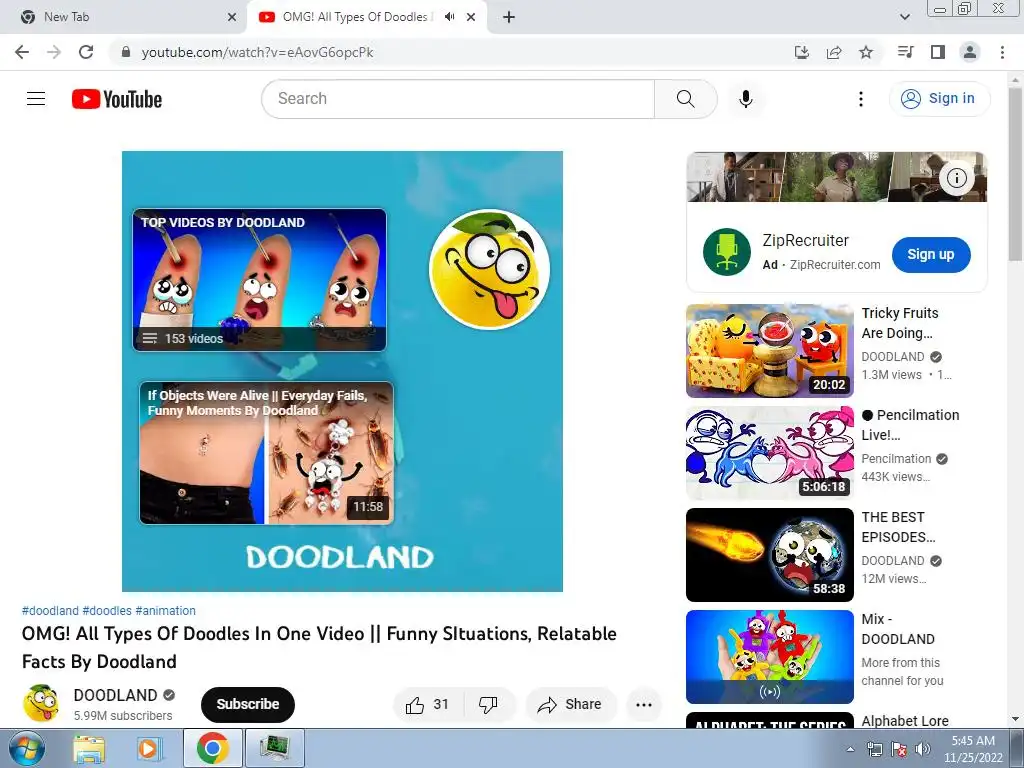Open system volume speaker icon
The height and width of the screenshot is (768, 1024).
point(922,749)
